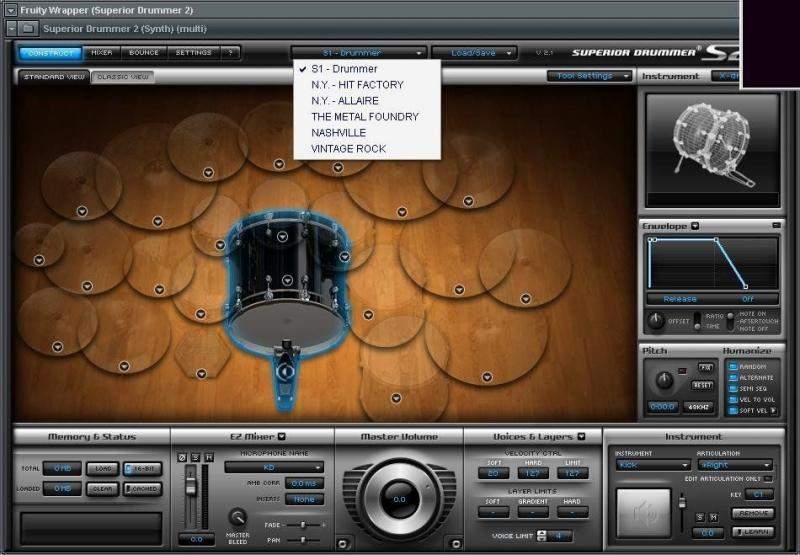Image resolution: width=800 pixels, height=555 pixels.
Task: Open the Articulation dropdown showing Right
Action: 736,465
